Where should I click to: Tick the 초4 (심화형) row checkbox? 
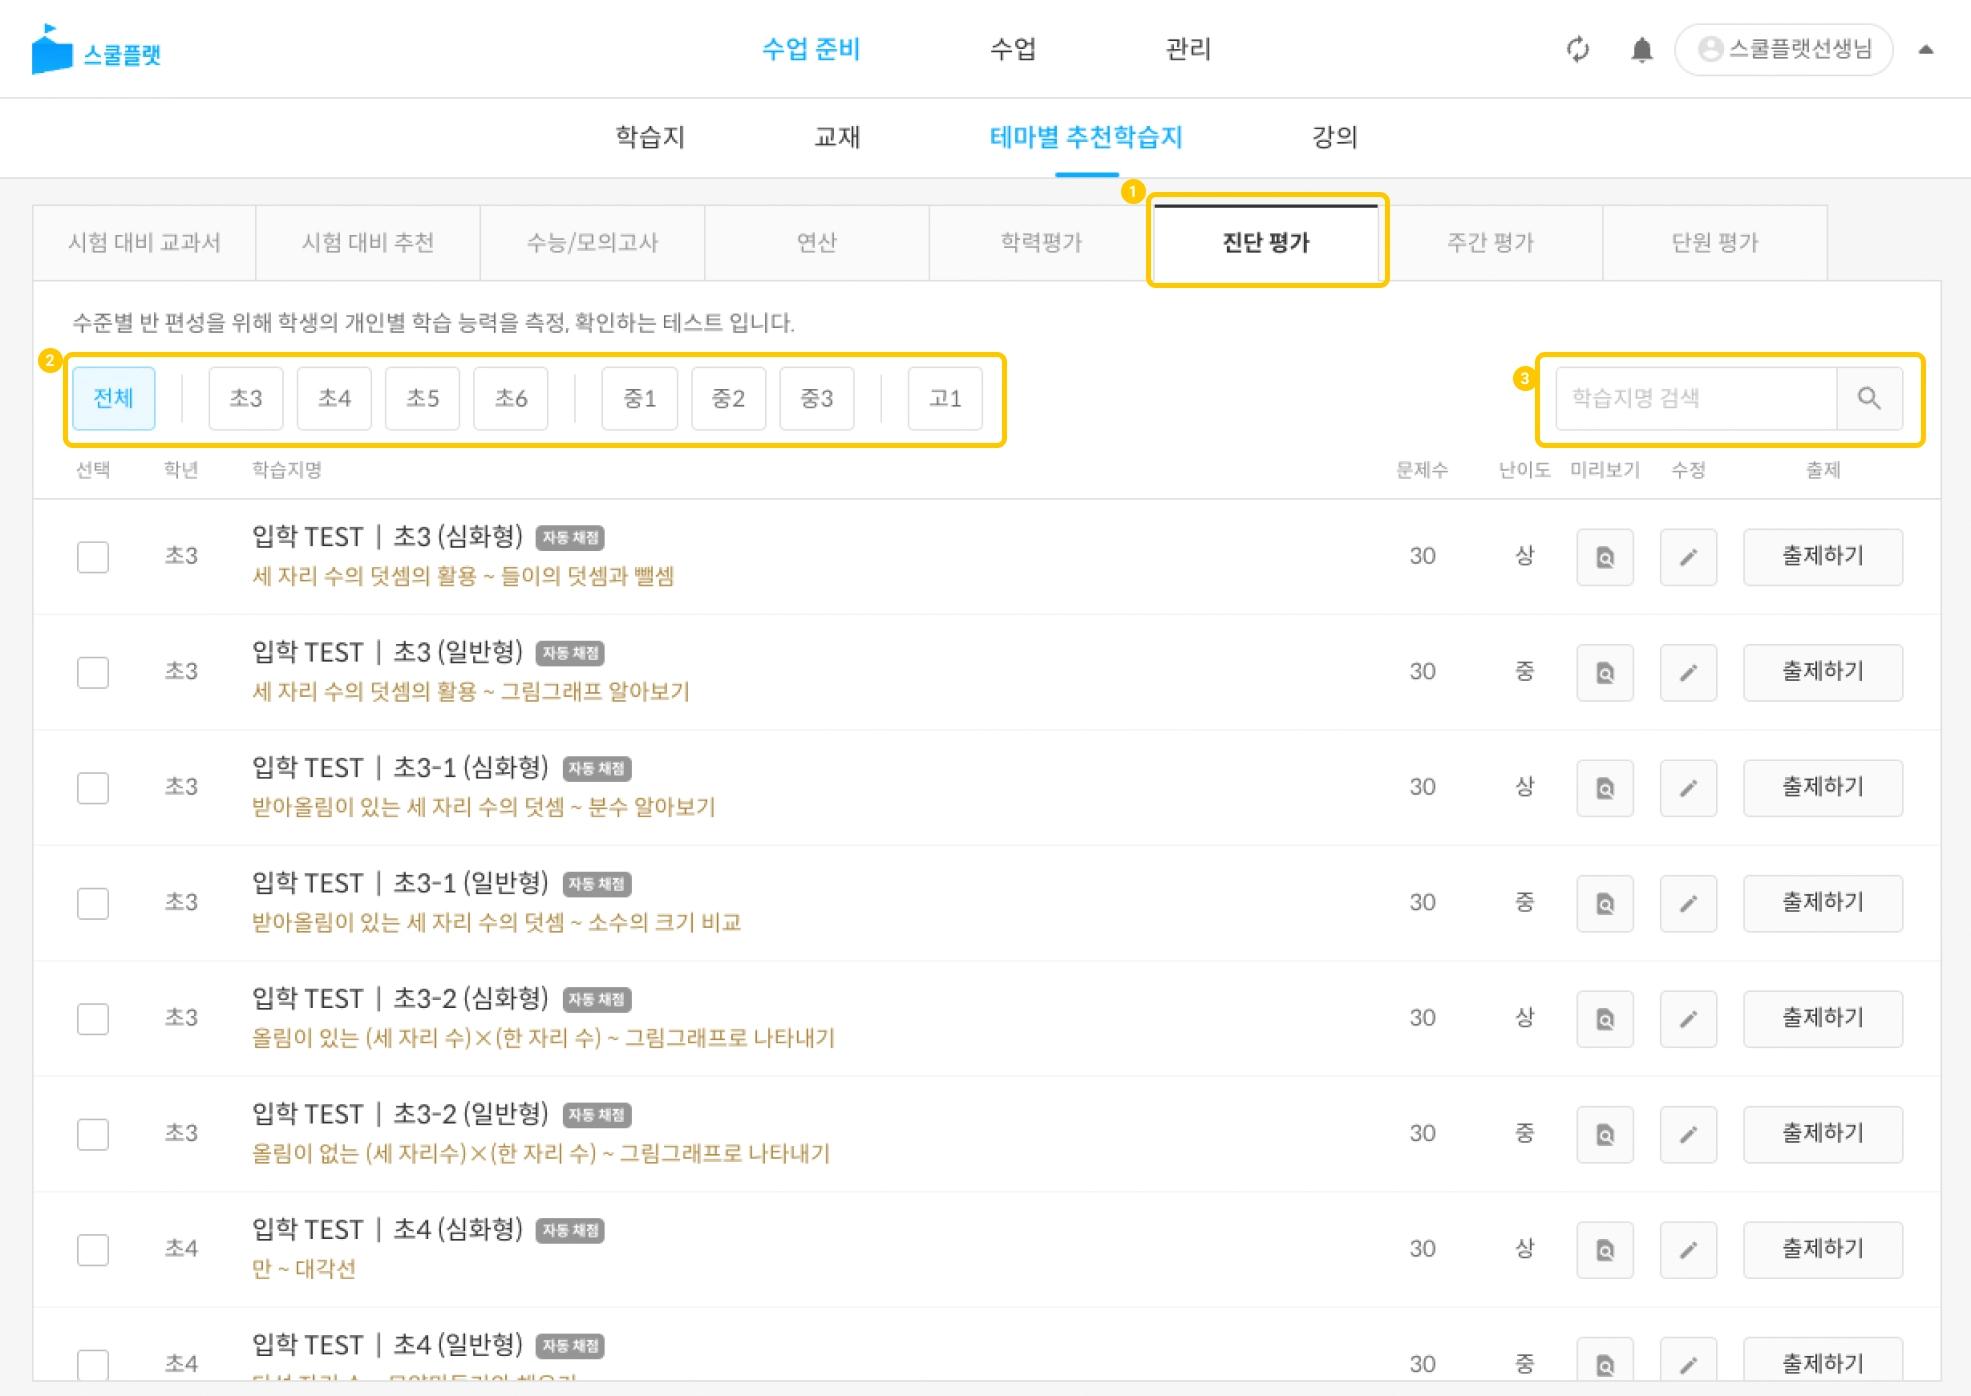click(x=93, y=1249)
